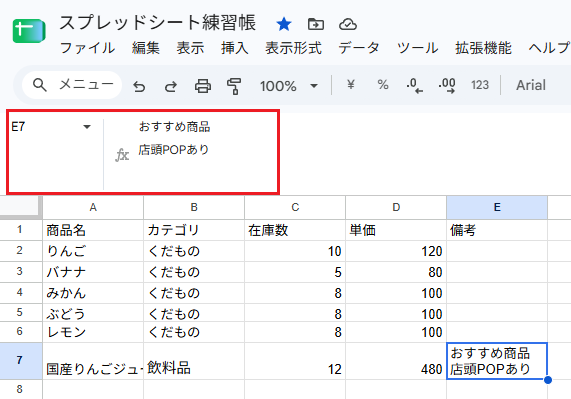The image size is (571, 399).
Task: Open the 表示形式 menu
Action: pos(294,48)
